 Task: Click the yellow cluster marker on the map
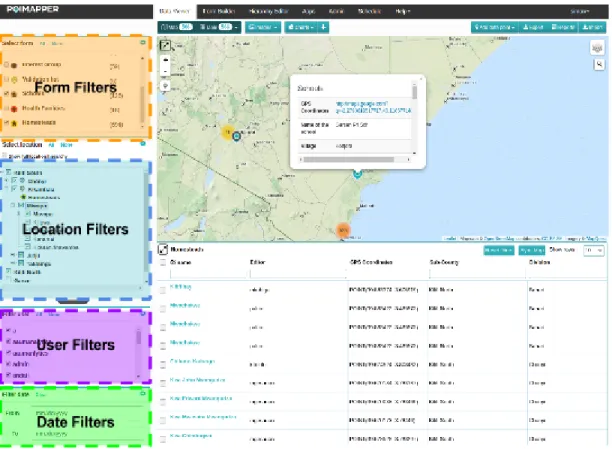[227, 132]
